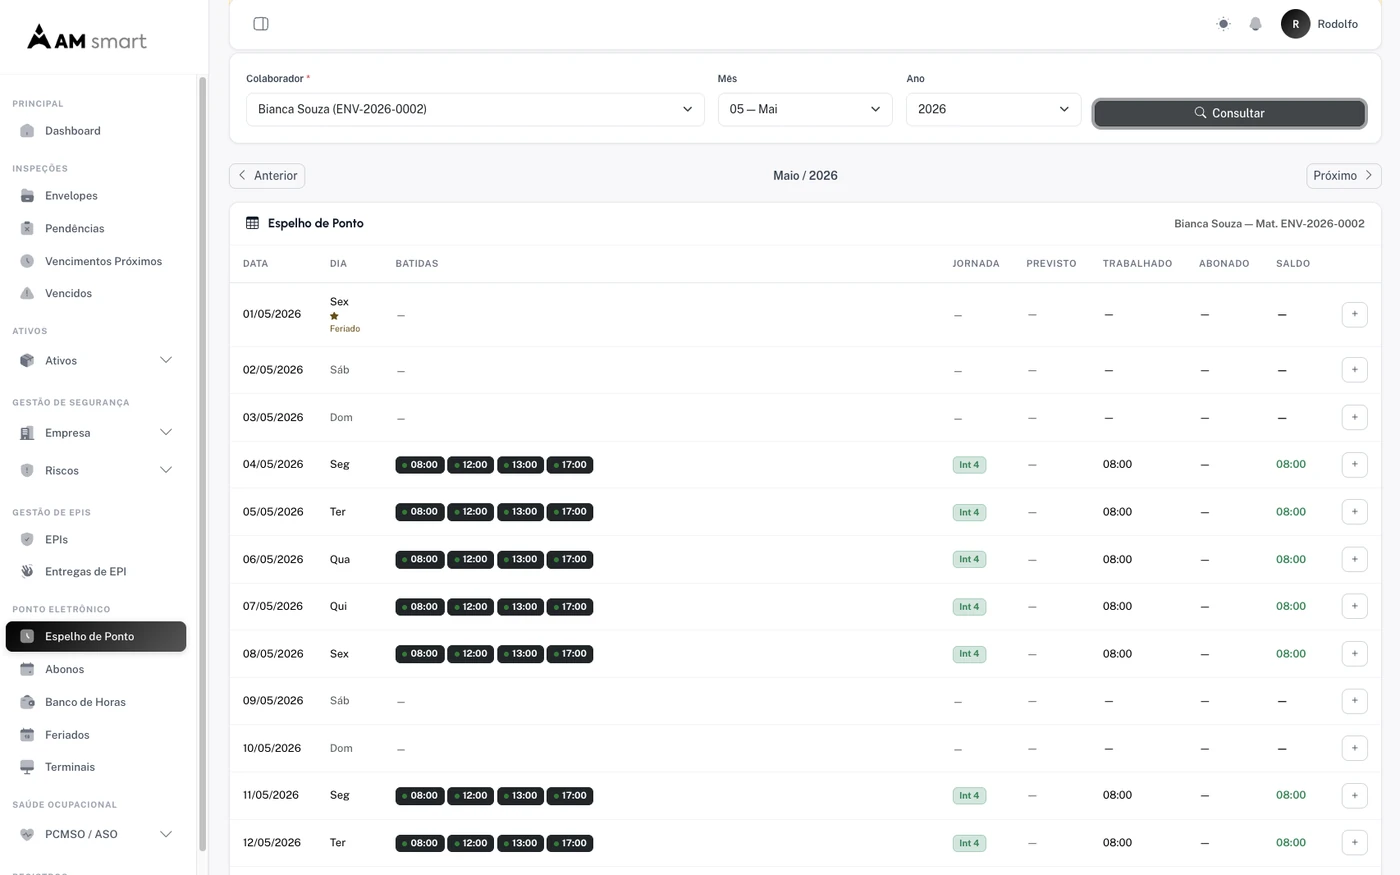Click plus button for 01/05/2026 row

point(1354,315)
